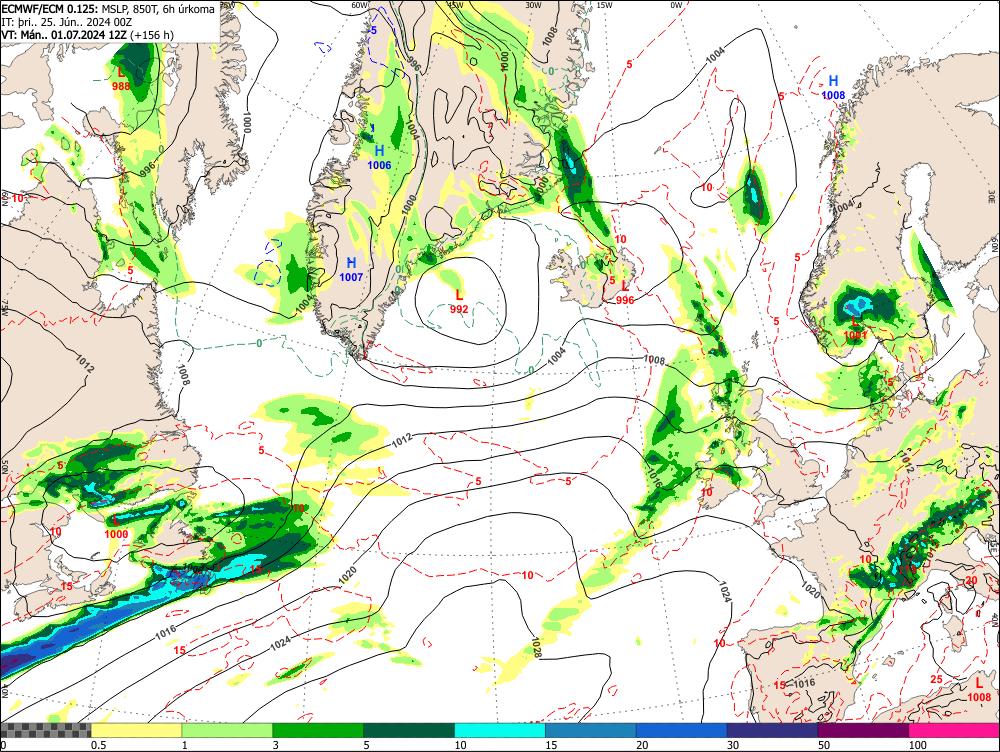Click the red "996" low label near Iceland

625,300
